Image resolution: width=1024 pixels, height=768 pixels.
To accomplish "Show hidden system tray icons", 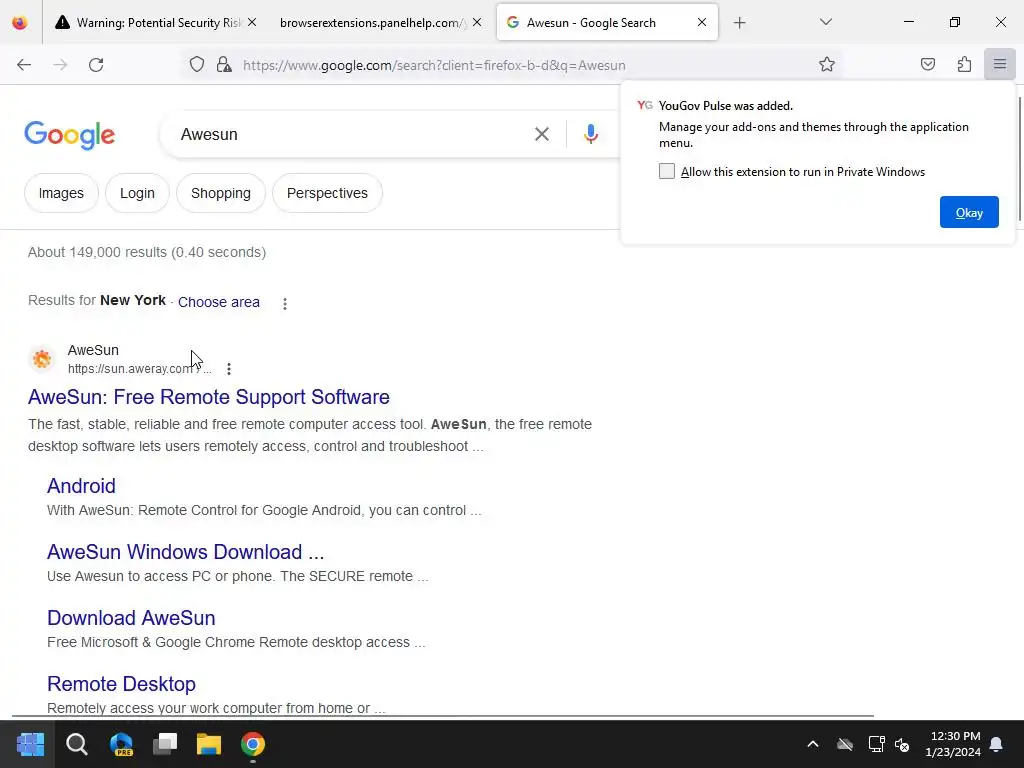I will tap(813, 744).
